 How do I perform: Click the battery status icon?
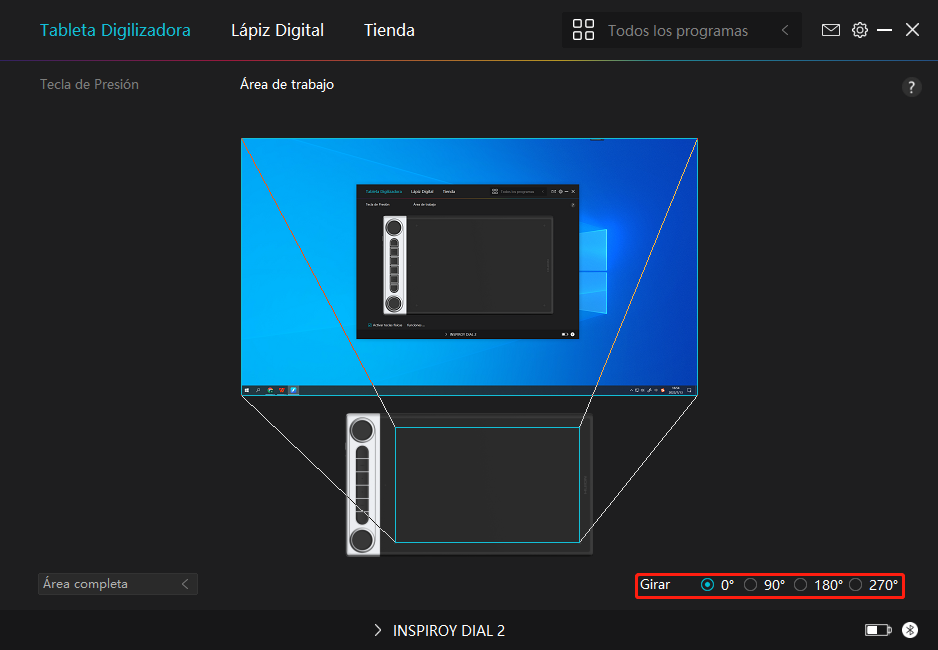[878, 630]
